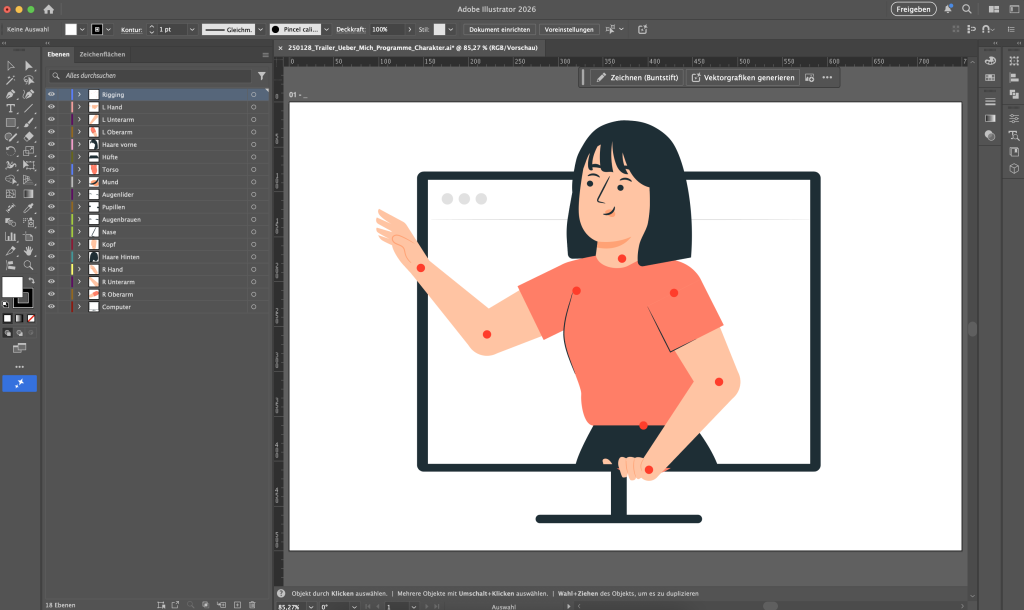The image size is (1024, 610).
Task: Expand the Kopf layer
Action: click(79, 244)
